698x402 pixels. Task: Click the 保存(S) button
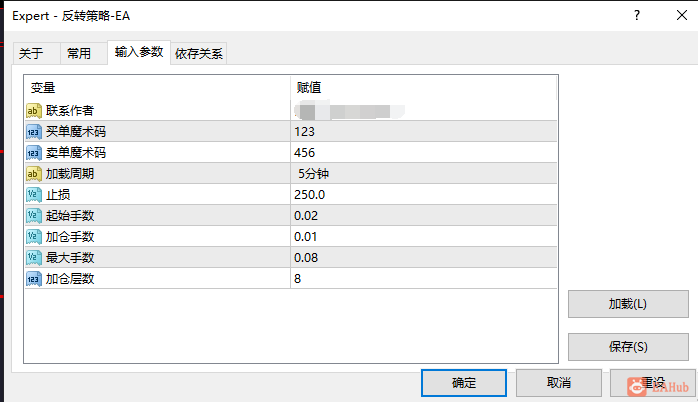(628, 347)
